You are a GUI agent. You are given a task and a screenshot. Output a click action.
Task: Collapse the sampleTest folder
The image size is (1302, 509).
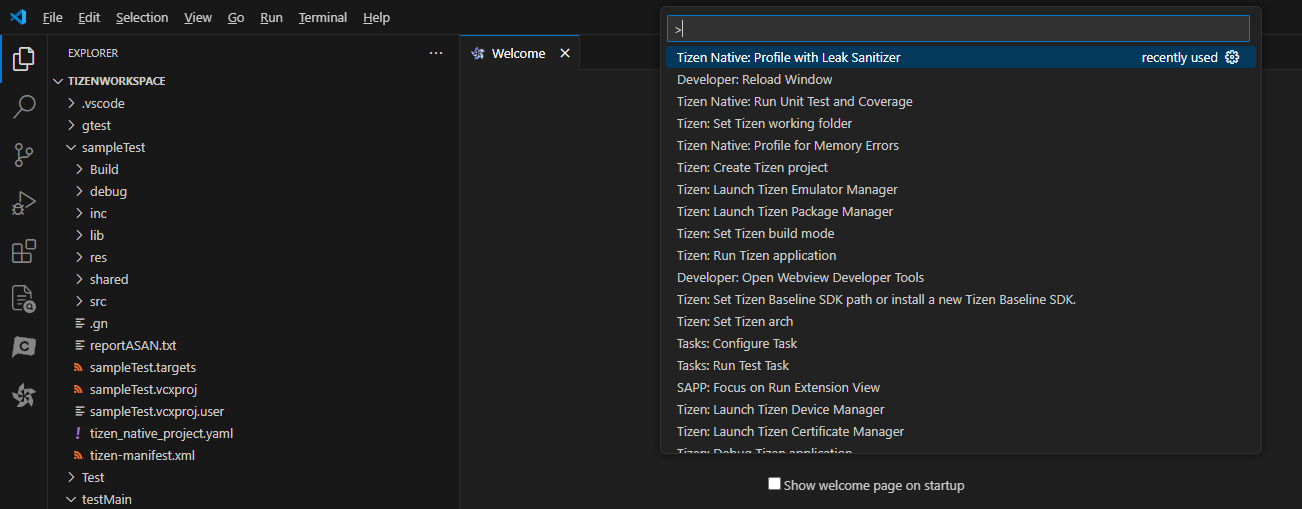[113, 147]
